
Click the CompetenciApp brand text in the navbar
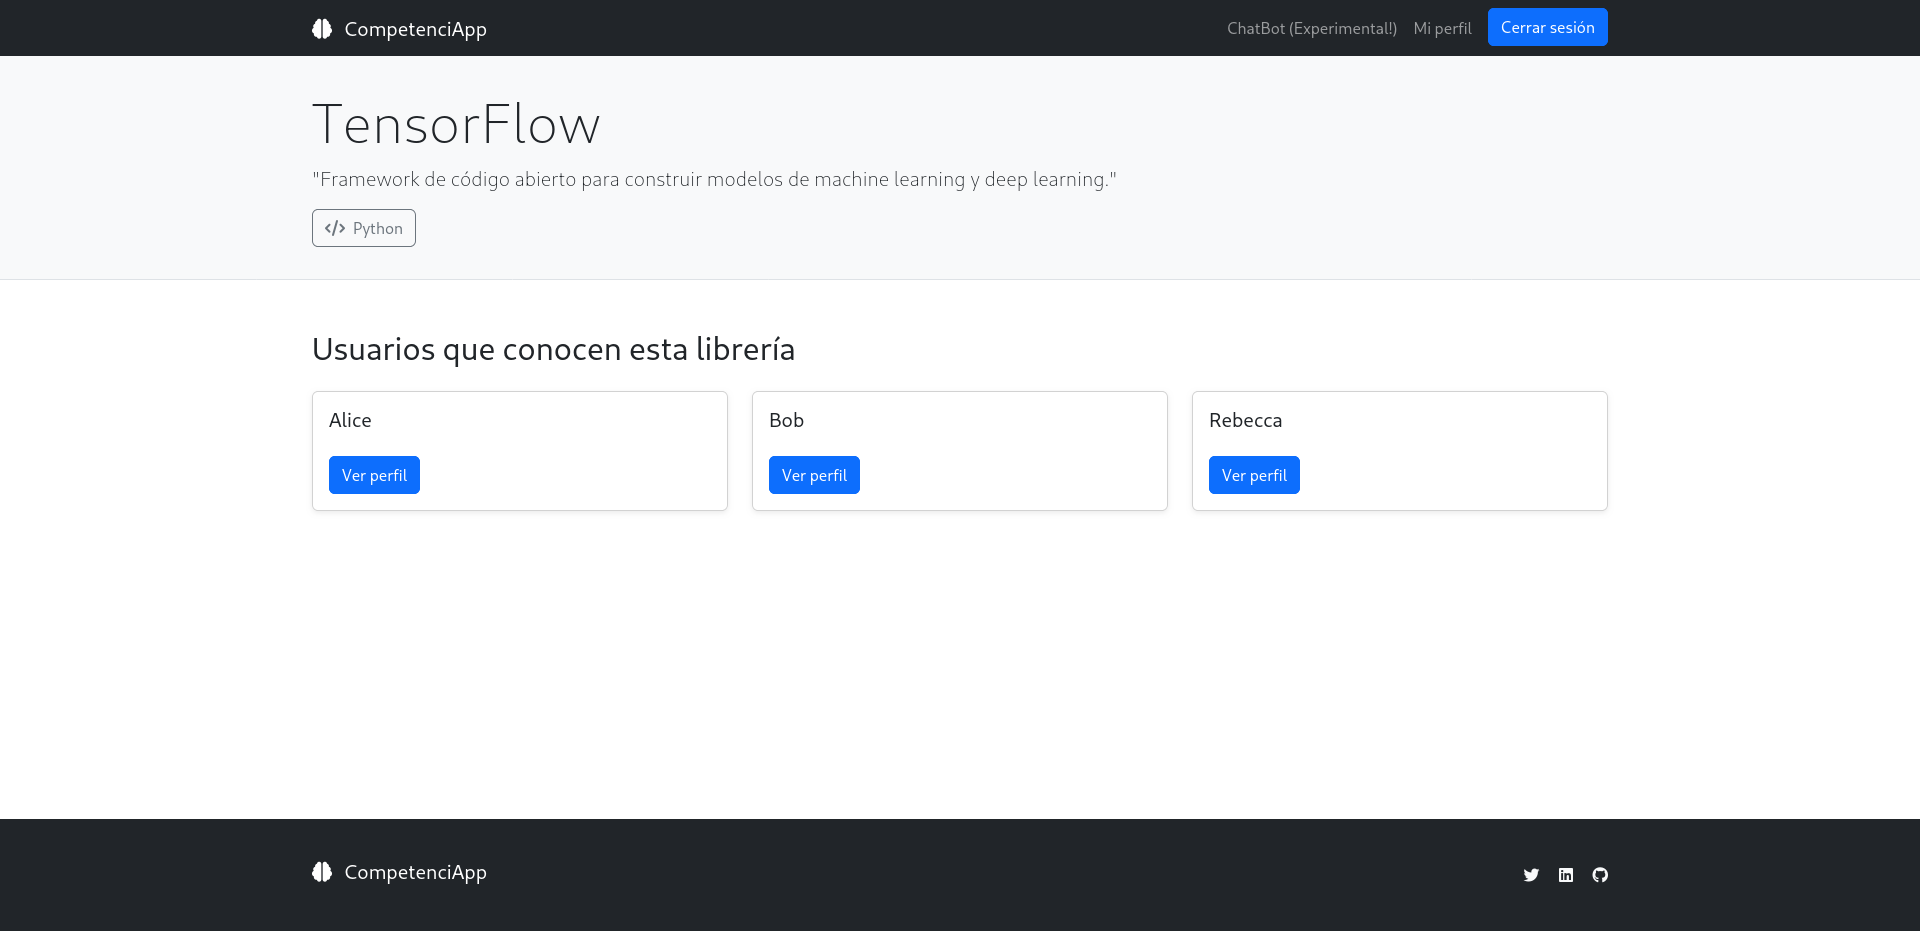click(x=415, y=29)
